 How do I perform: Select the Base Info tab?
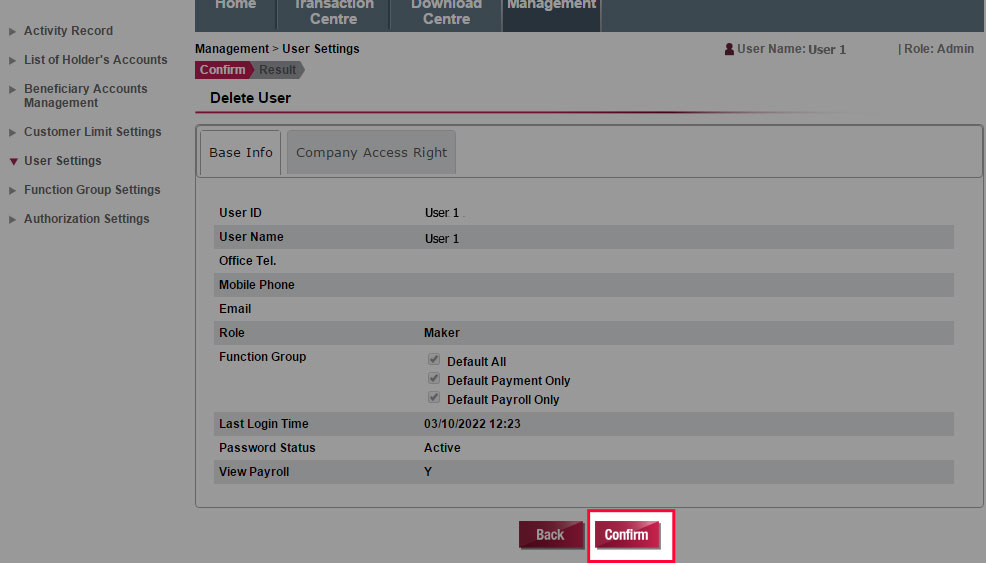[240, 152]
